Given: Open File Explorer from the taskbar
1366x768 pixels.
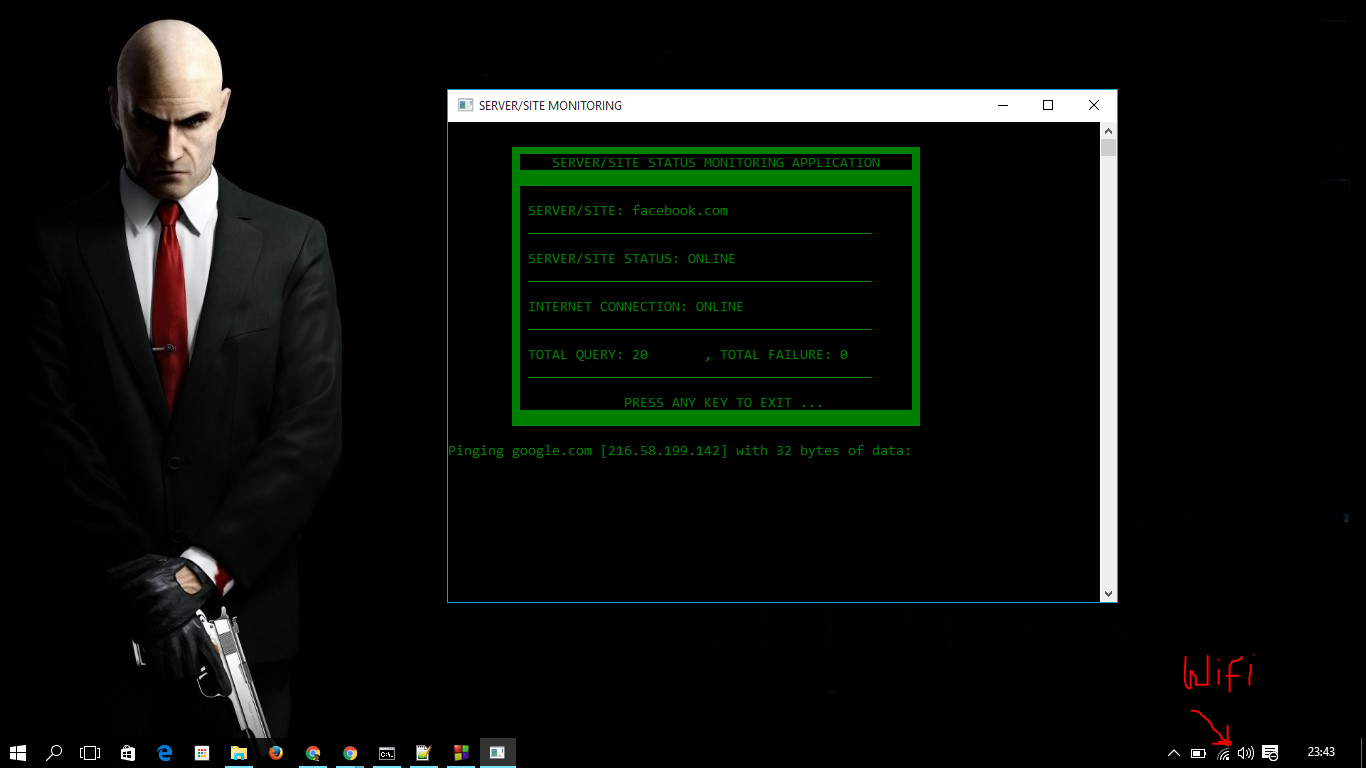Looking at the screenshot, I should [x=239, y=753].
